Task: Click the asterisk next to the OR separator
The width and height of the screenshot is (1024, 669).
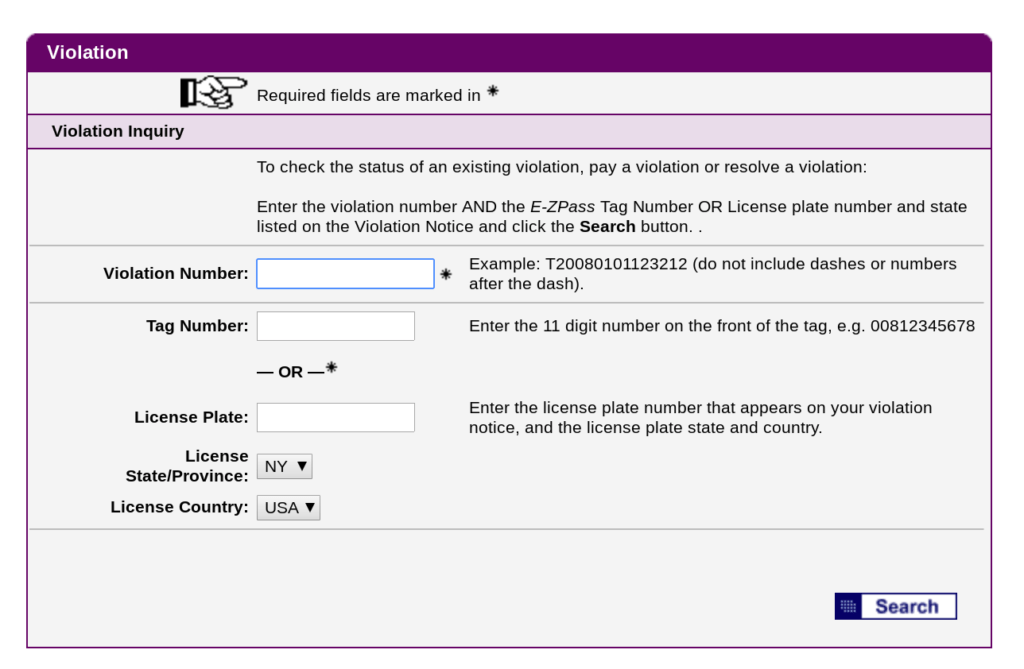Action: (332, 367)
